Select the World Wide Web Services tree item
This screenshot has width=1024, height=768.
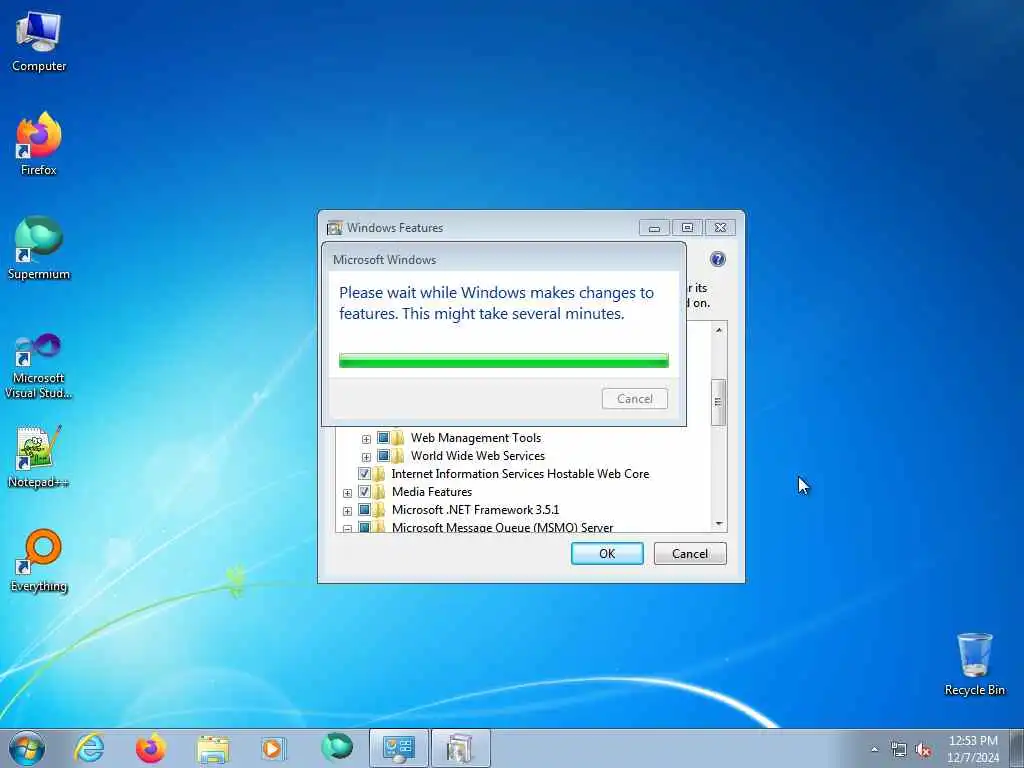click(x=477, y=456)
